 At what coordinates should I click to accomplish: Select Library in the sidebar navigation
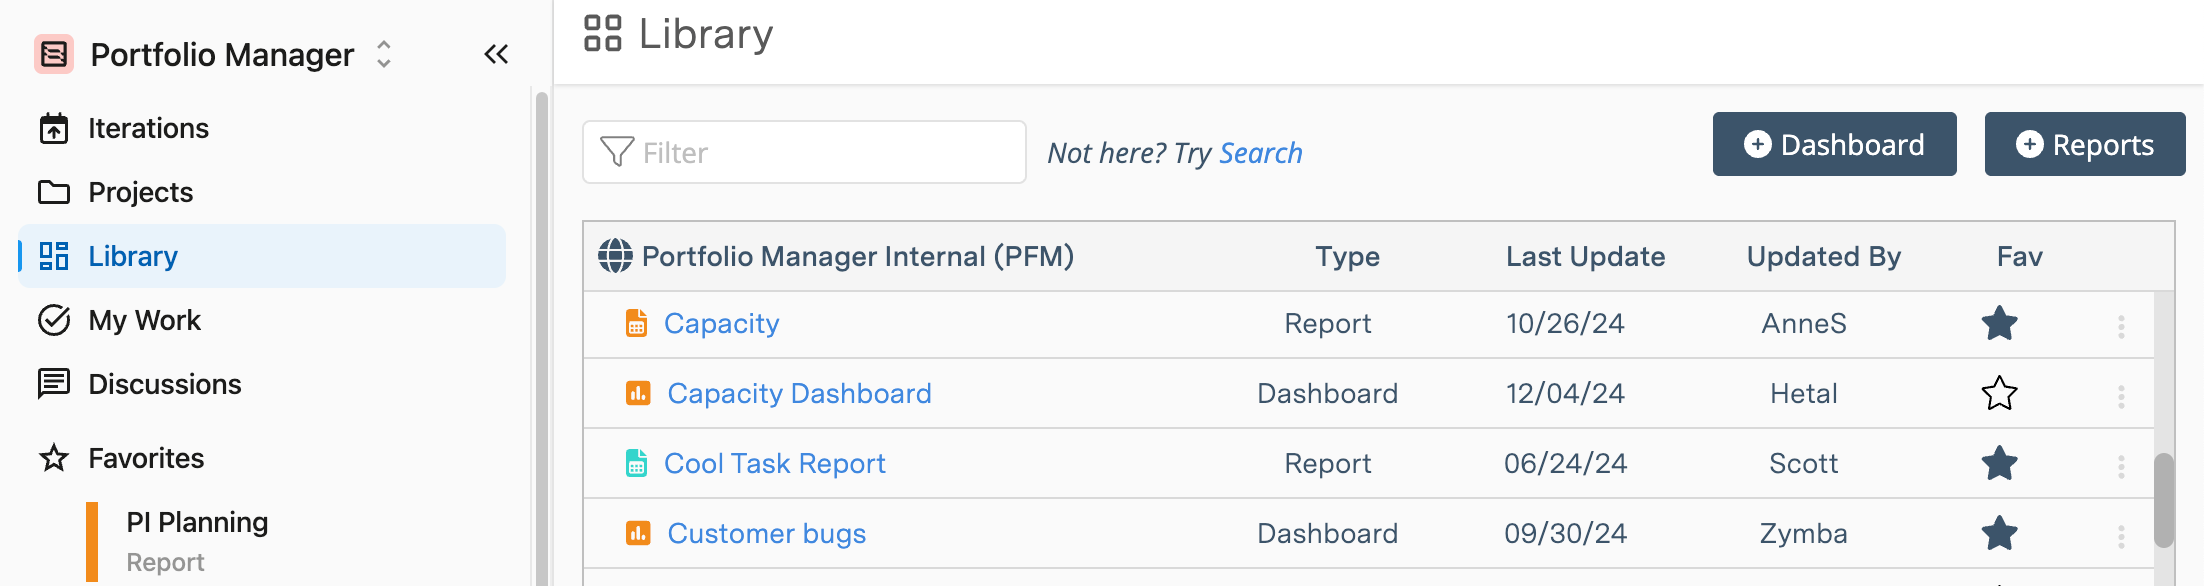132,256
